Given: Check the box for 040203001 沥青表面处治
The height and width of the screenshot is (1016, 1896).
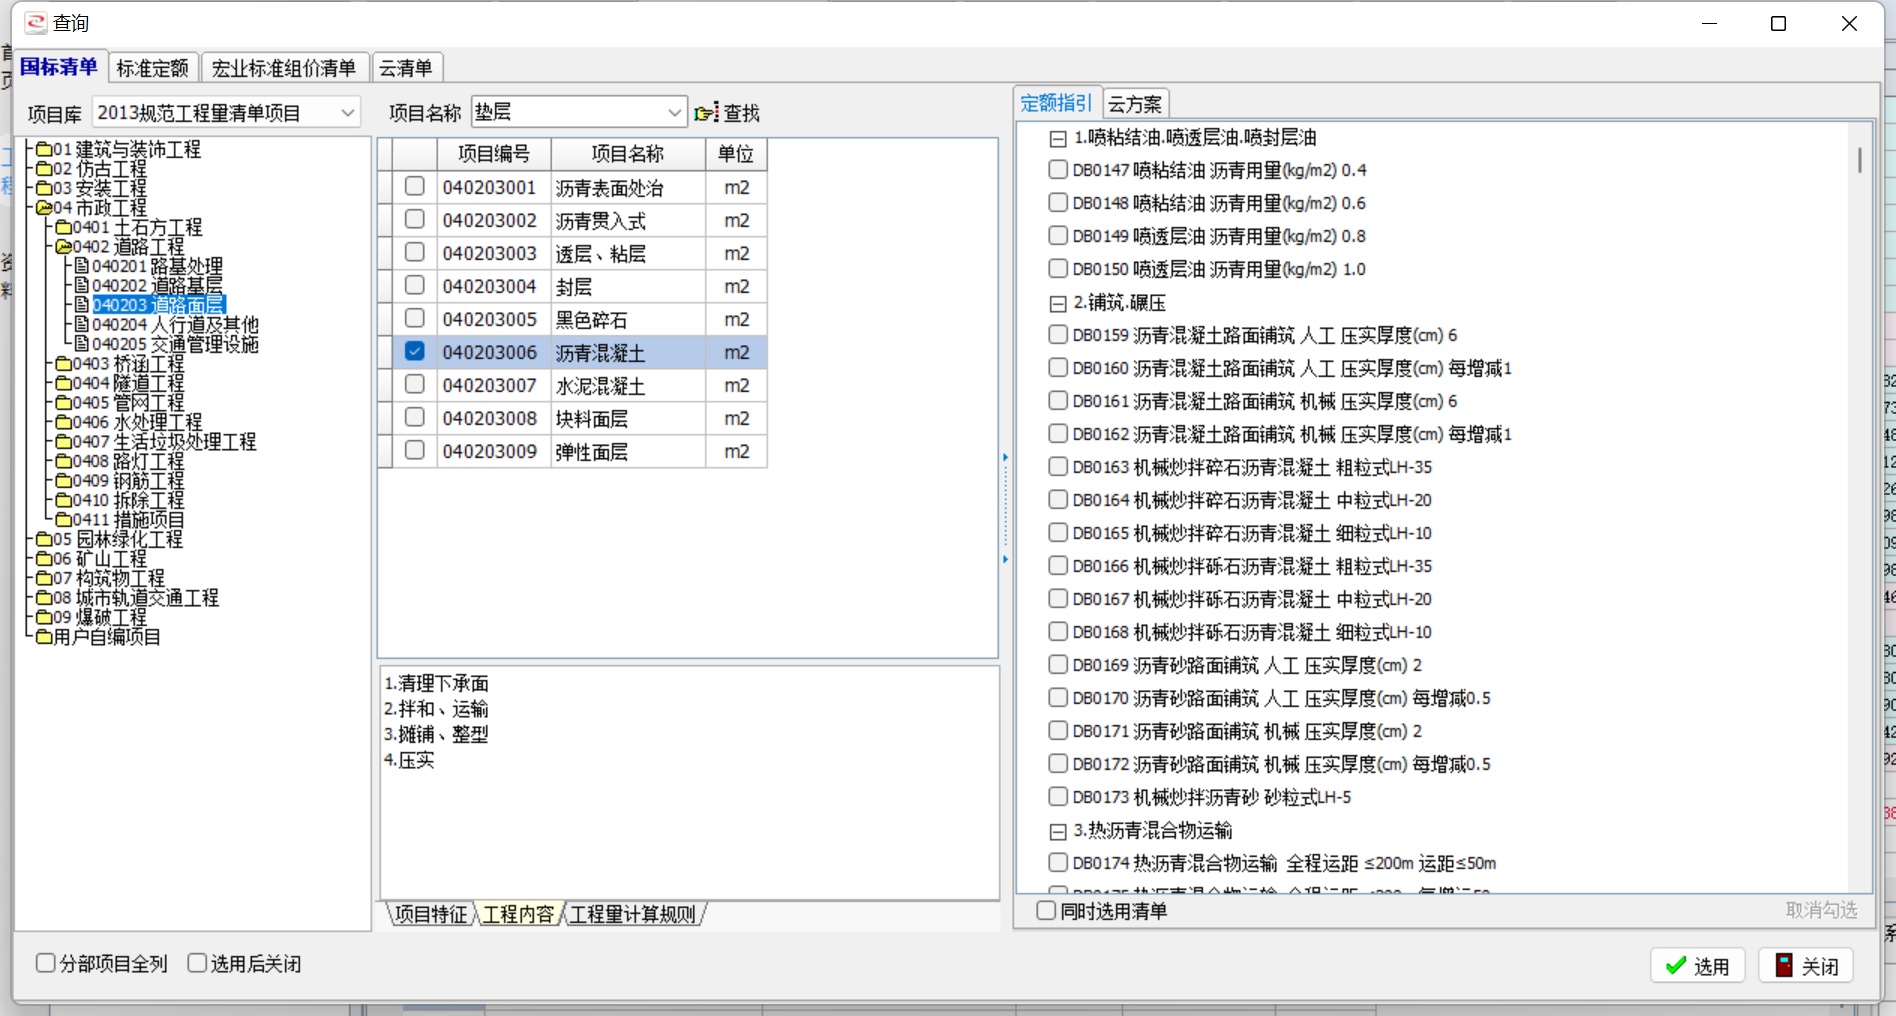Looking at the screenshot, I should [x=415, y=186].
